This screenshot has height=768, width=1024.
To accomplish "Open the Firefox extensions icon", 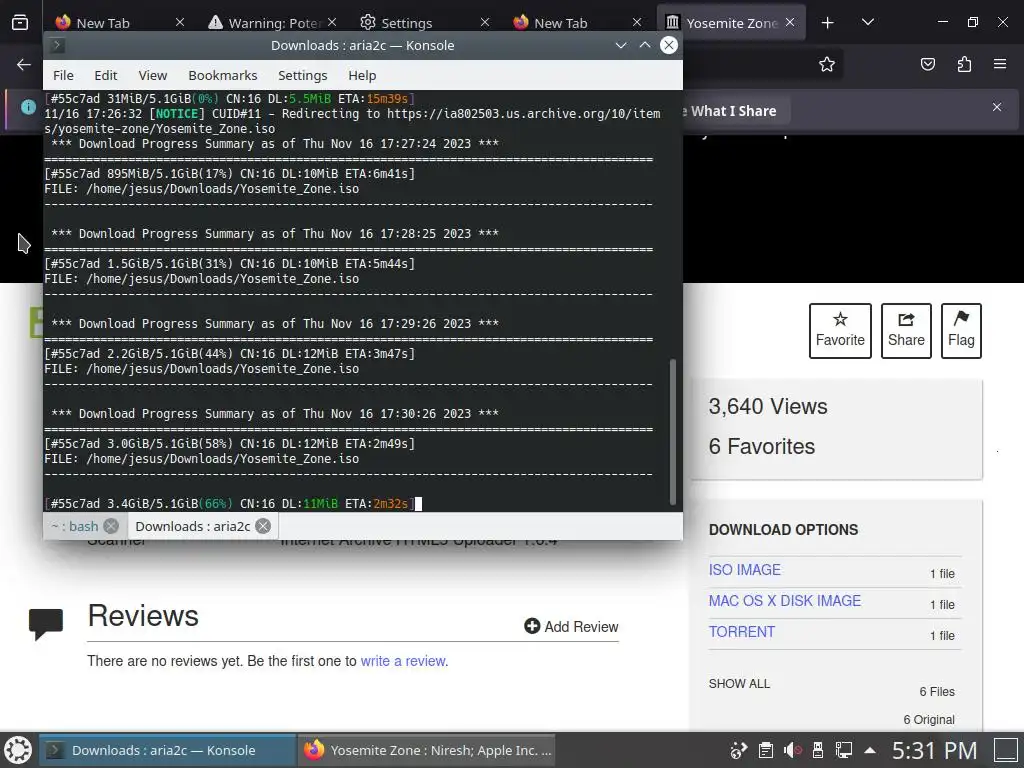I will pos(964,64).
